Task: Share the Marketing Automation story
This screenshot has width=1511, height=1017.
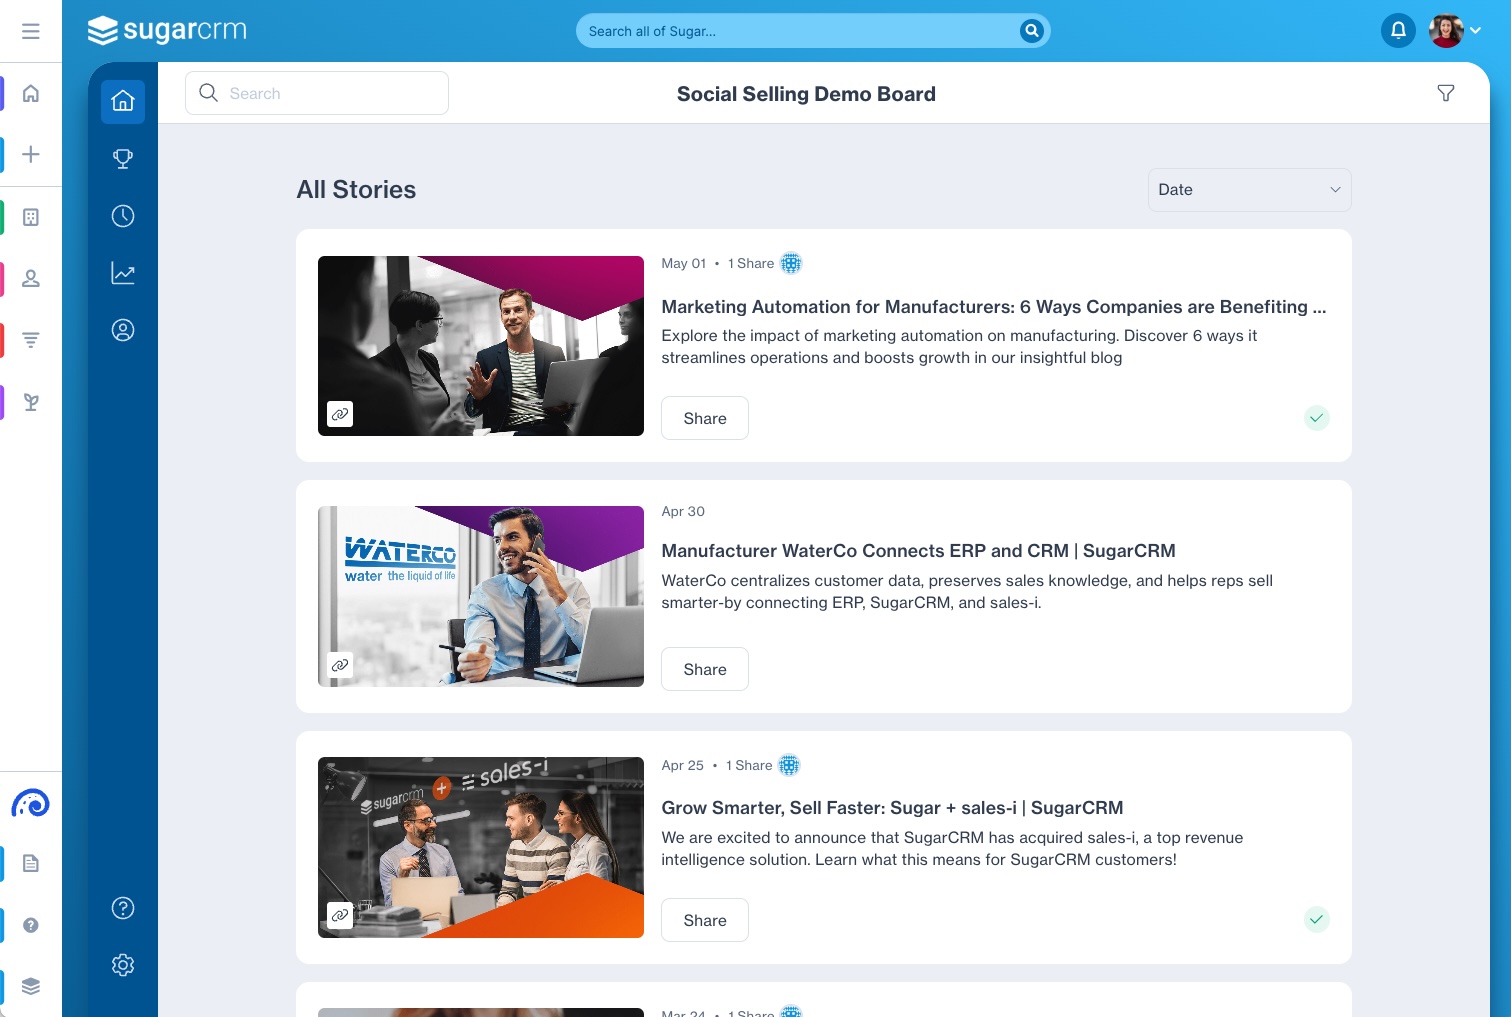Action: (x=705, y=419)
